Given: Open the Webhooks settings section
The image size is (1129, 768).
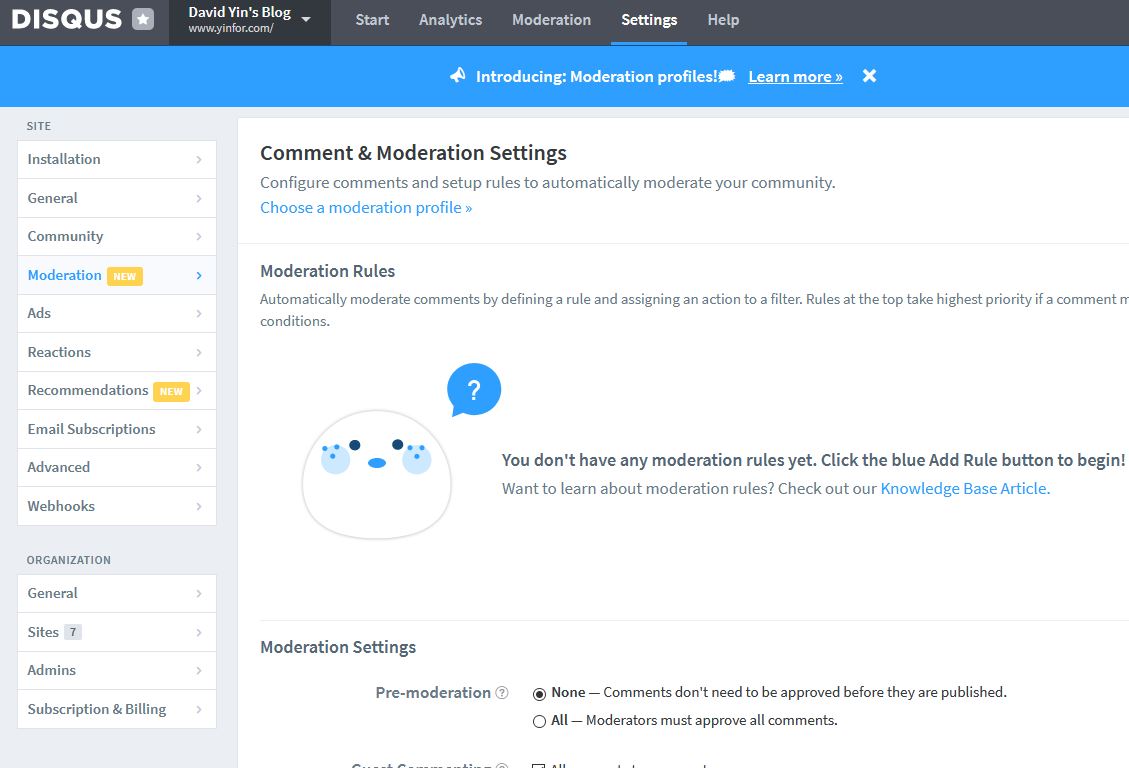Looking at the screenshot, I should coord(116,506).
